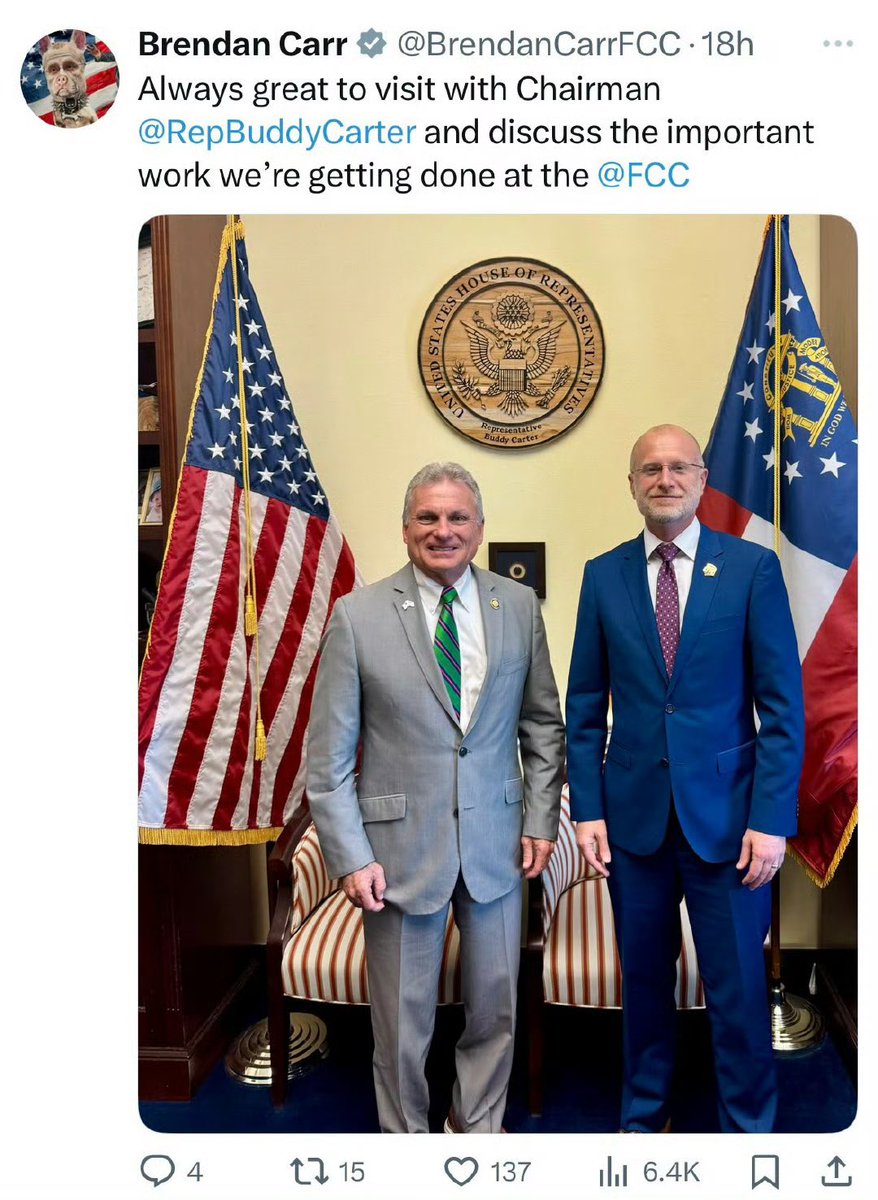
Task: Click the reply count of 4
Action: pyautogui.click(x=195, y=1171)
